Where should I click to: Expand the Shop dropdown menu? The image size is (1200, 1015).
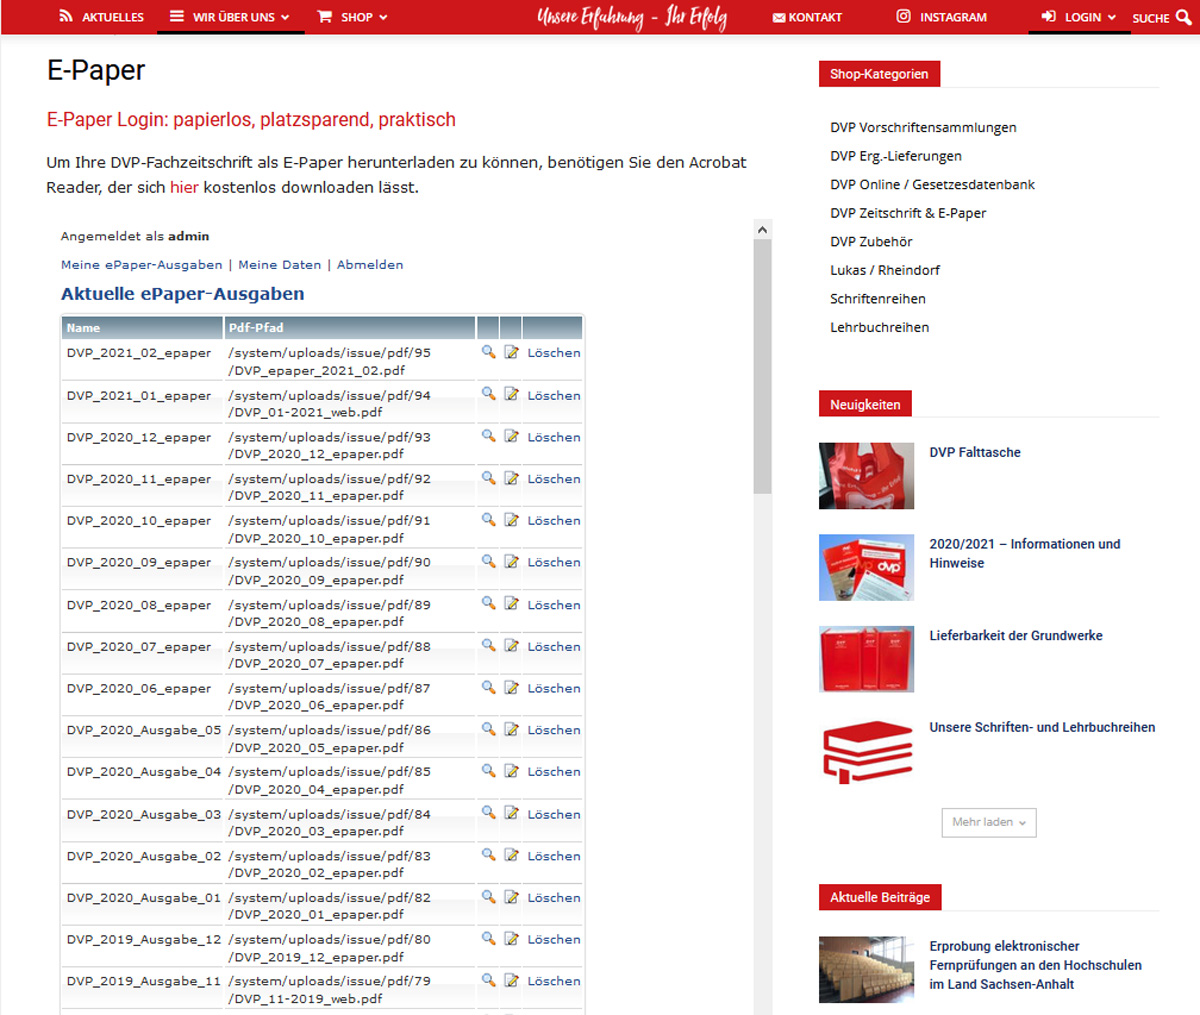pos(352,17)
